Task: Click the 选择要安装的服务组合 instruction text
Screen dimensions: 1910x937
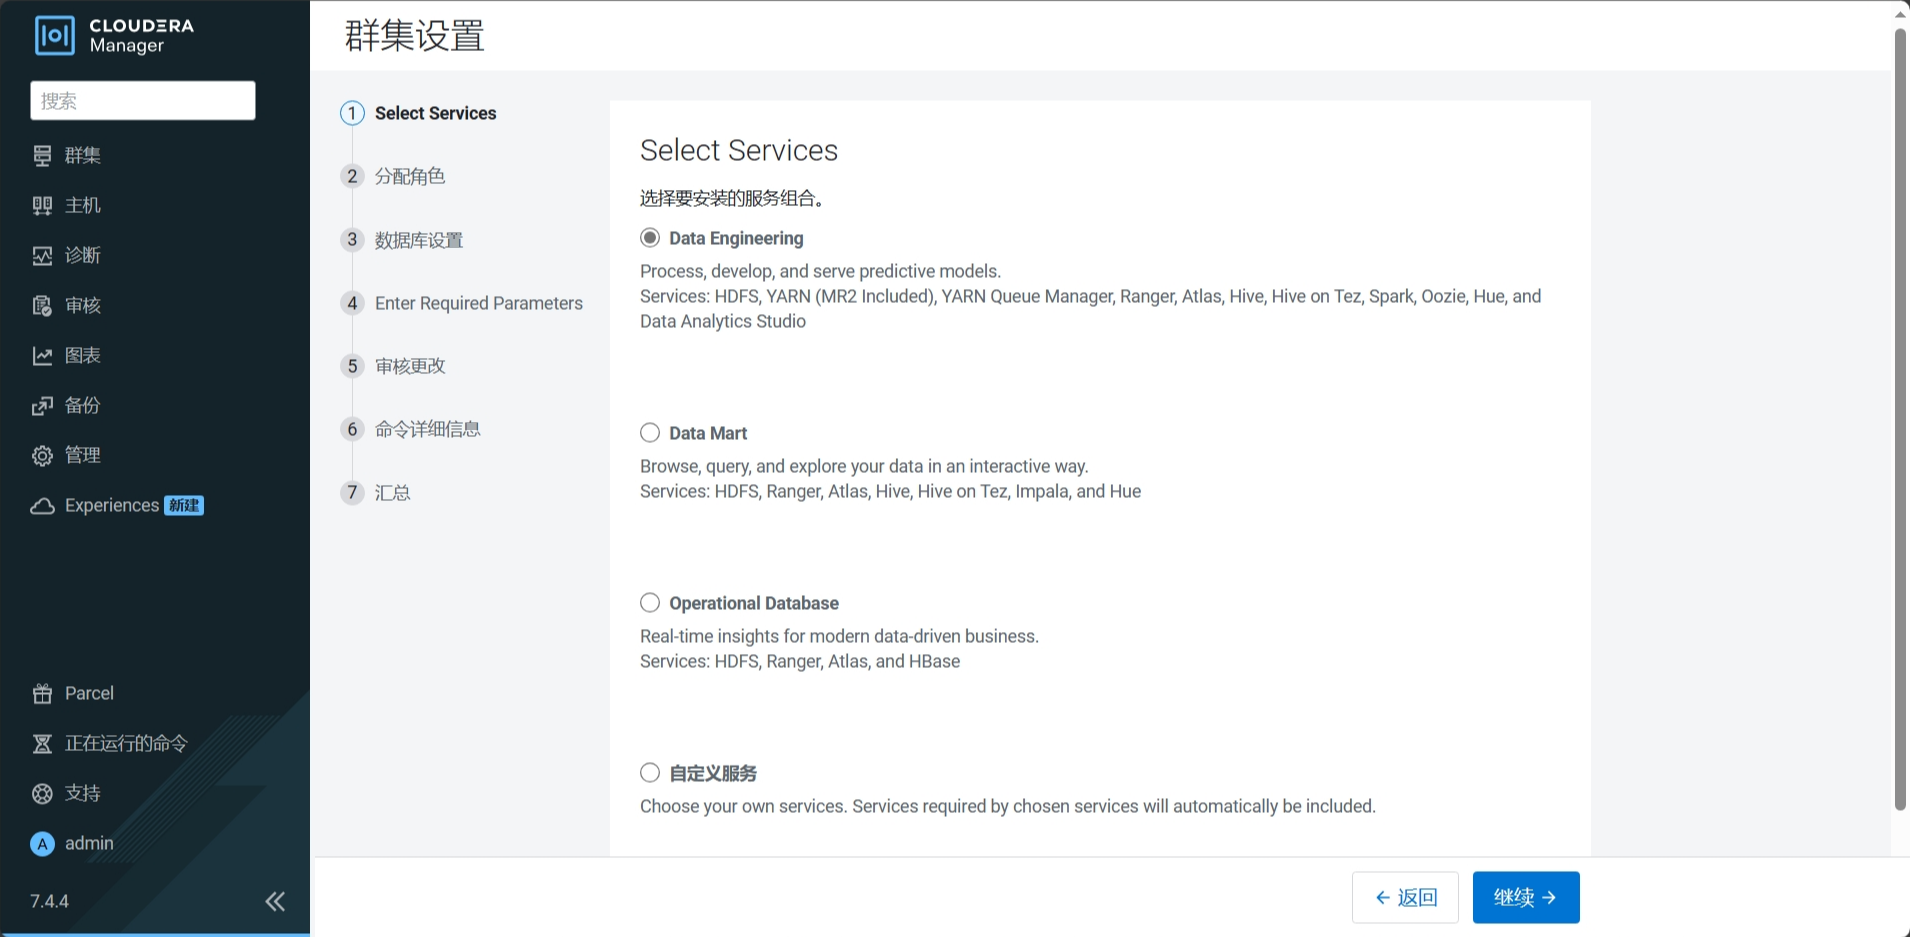Action: pos(732,198)
